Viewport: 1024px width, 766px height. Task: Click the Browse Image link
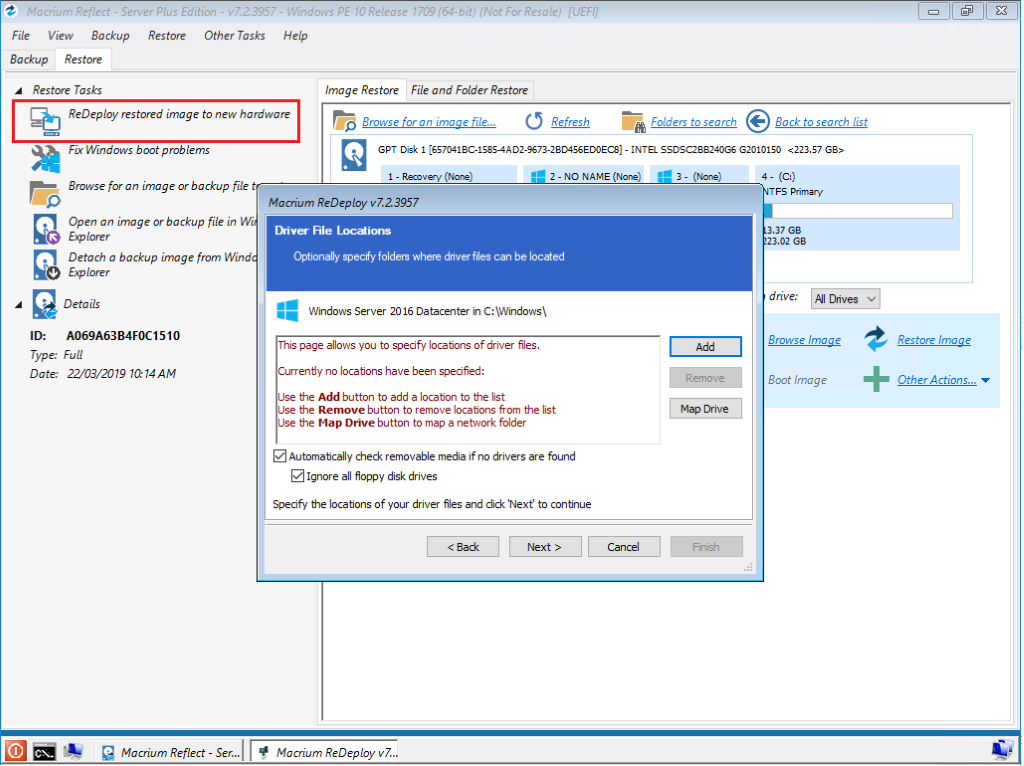click(x=804, y=340)
